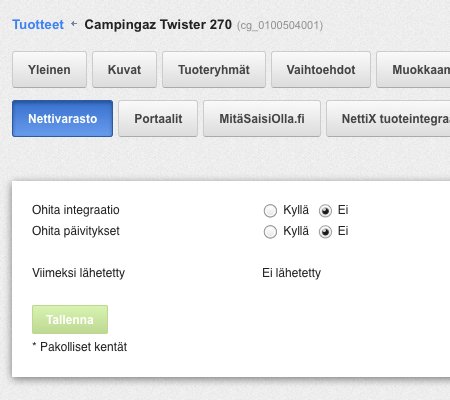Choose Ei for Ohita päivitykset
This screenshot has width=450, height=400.
(325, 232)
